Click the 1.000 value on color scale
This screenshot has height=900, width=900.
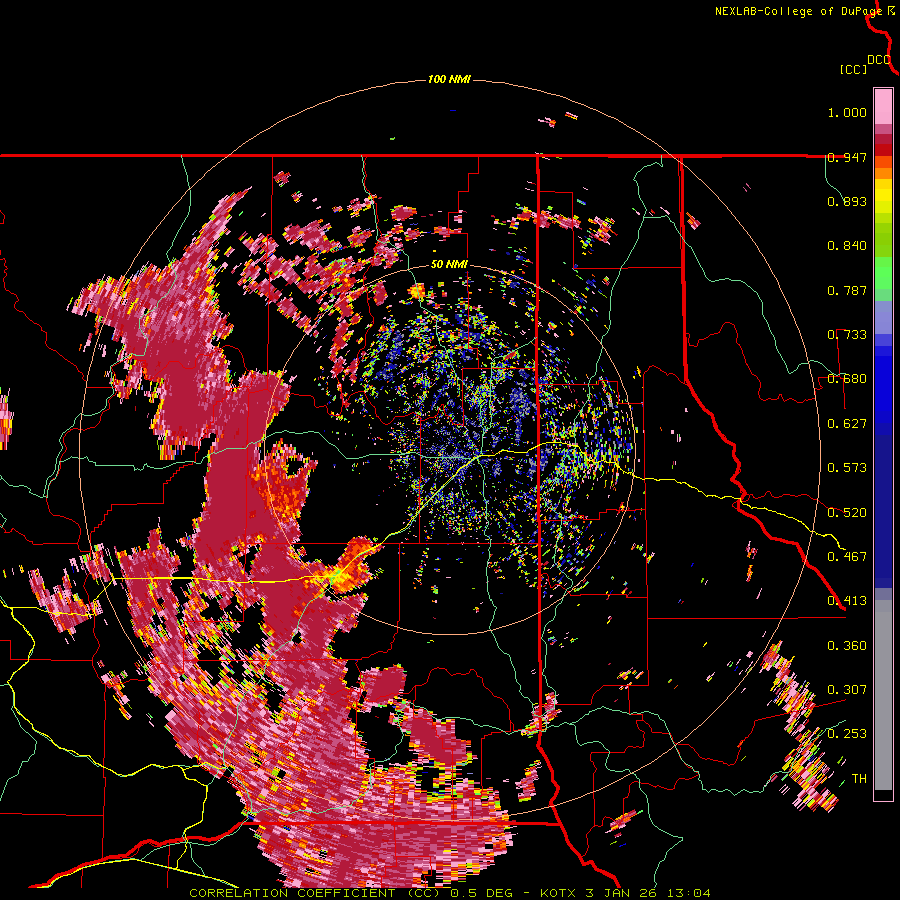[847, 112]
